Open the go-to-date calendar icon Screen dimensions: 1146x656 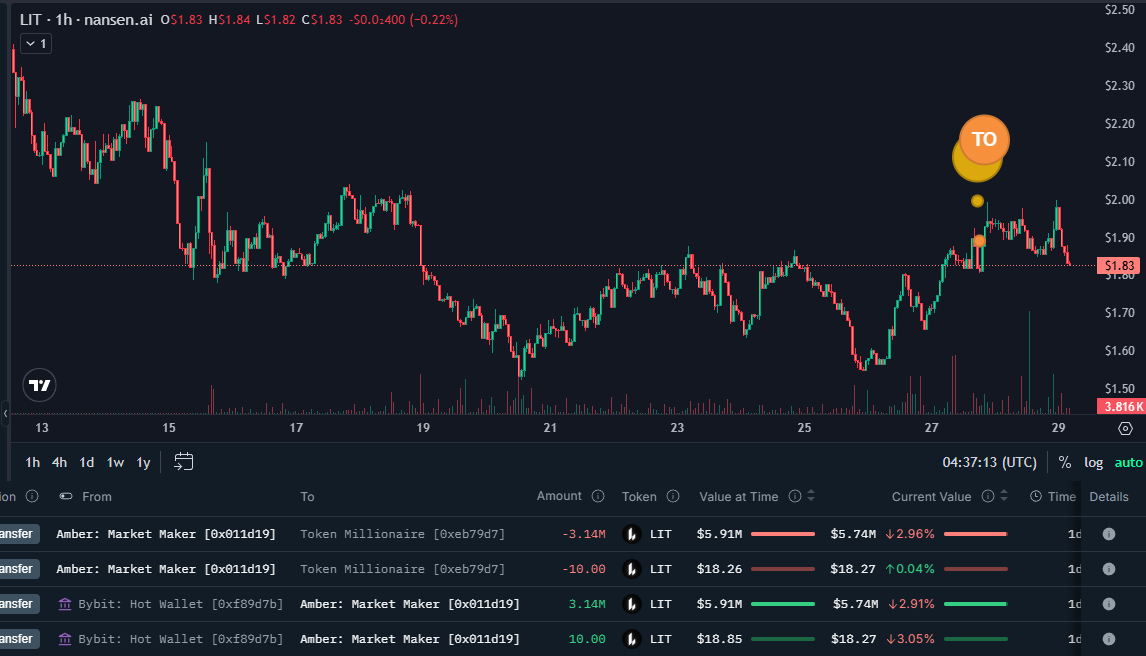click(183, 462)
